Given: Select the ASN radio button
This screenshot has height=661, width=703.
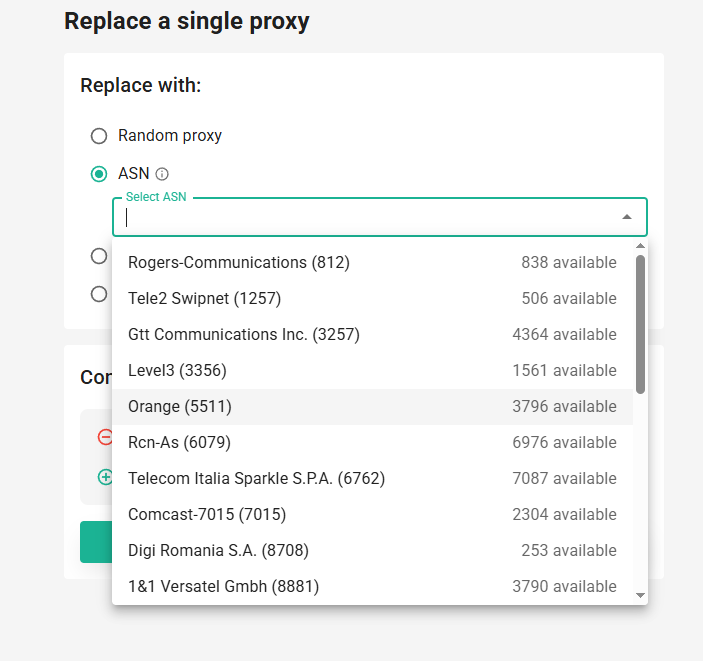Looking at the screenshot, I should pos(99,174).
